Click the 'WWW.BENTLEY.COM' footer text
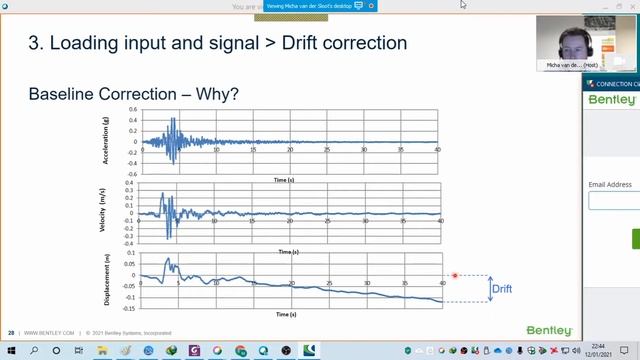This screenshot has height=360, width=640. 49,333
